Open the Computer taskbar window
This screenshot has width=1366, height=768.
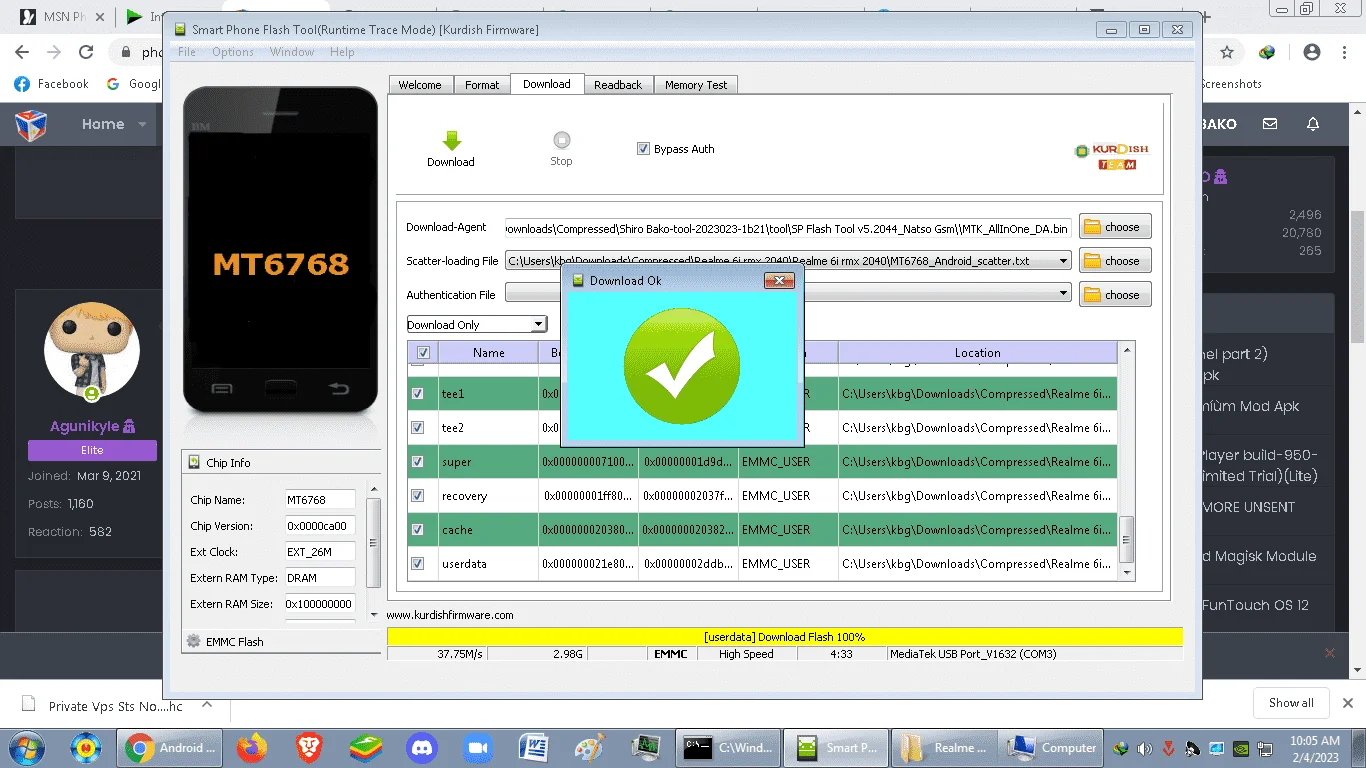coord(1052,747)
